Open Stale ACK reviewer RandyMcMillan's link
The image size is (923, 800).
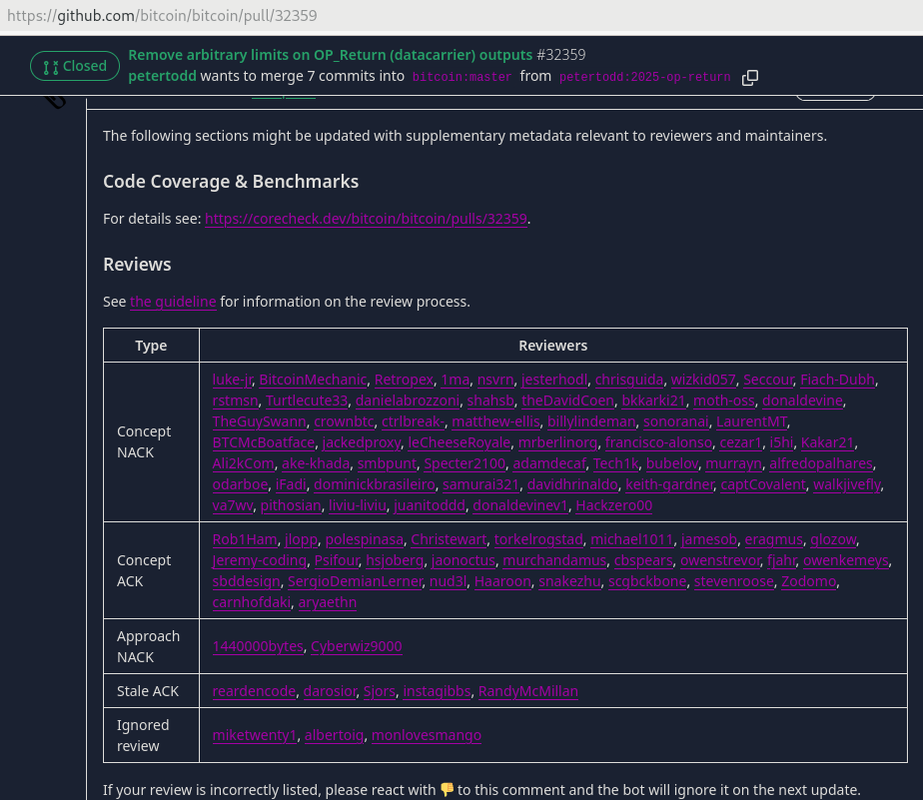(x=528, y=692)
